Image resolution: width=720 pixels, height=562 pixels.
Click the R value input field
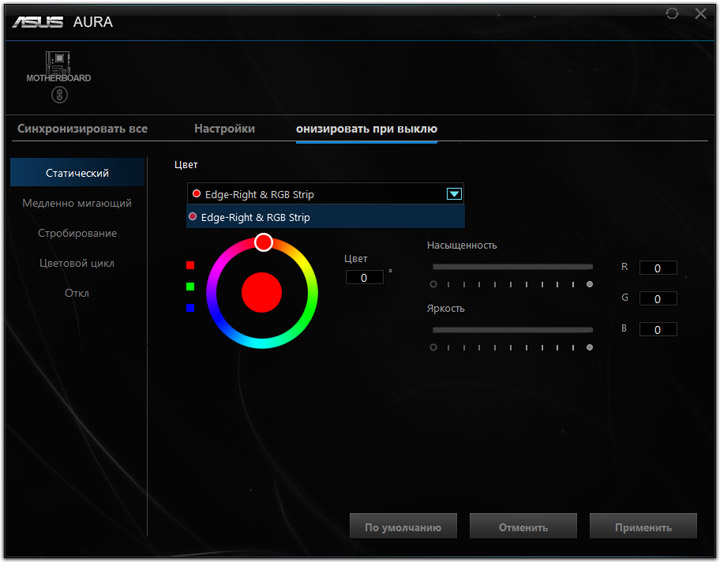(658, 268)
